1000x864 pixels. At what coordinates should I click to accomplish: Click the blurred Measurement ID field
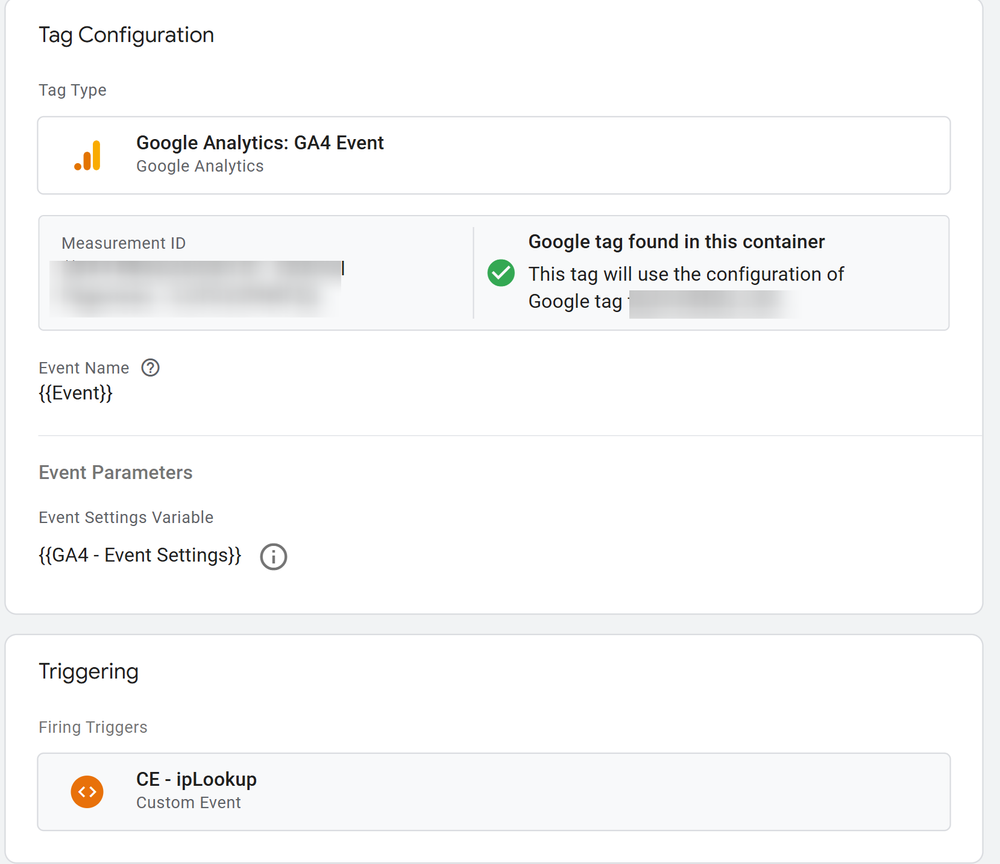pyautogui.click(x=196, y=289)
